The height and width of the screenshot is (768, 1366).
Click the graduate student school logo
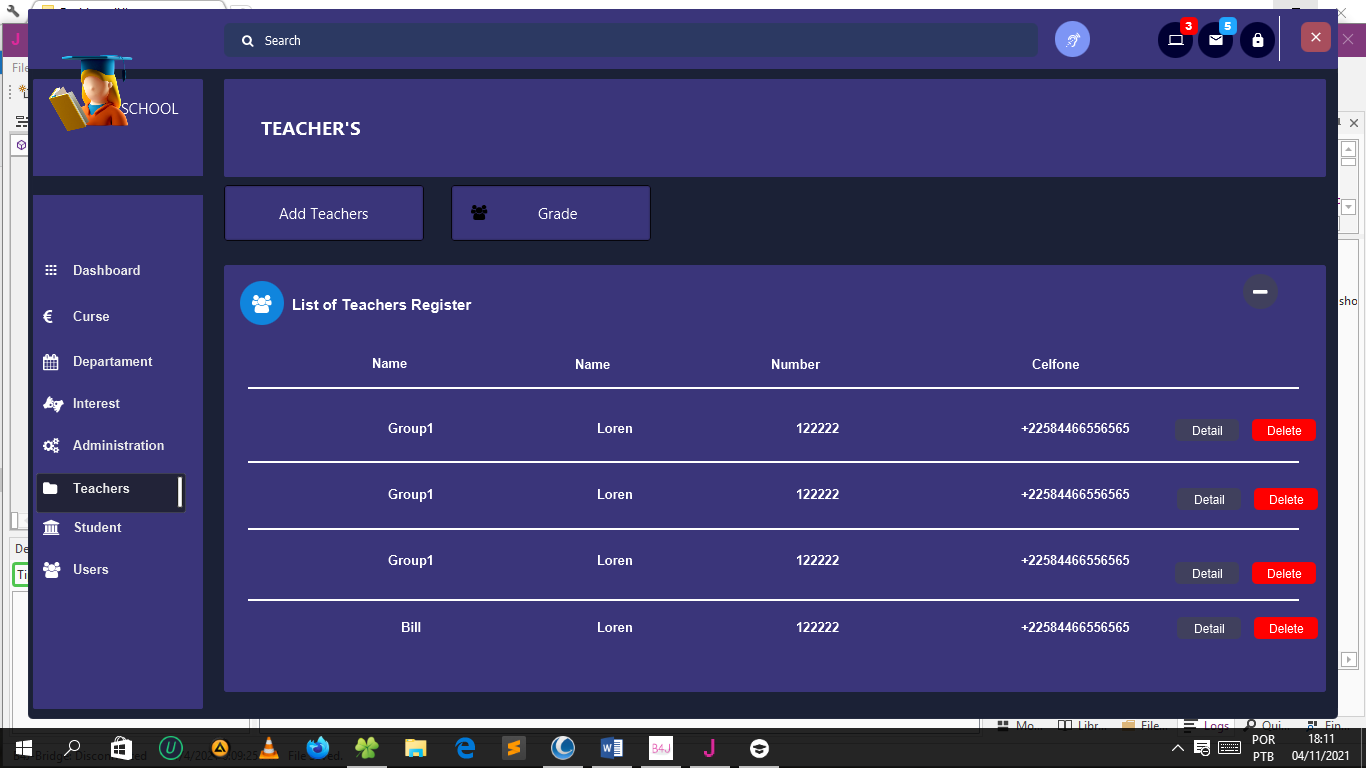pyautogui.click(x=91, y=92)
